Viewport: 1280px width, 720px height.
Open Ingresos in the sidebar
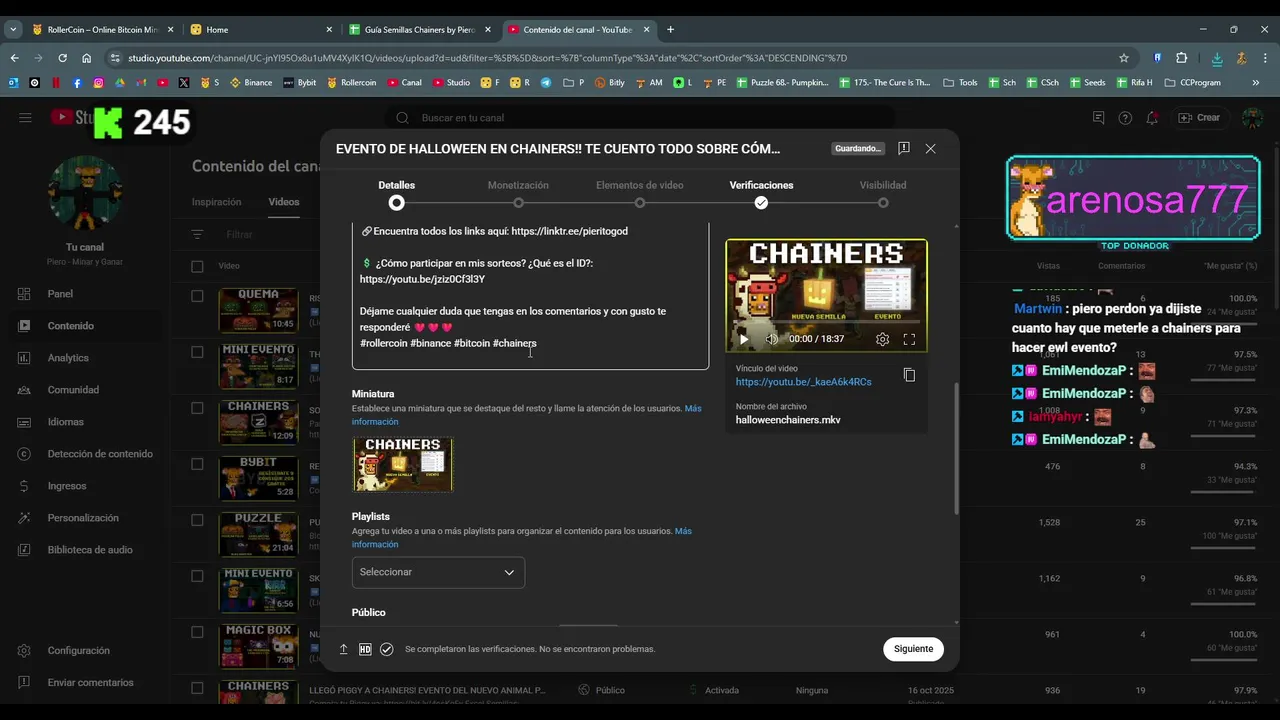(x=67, y=486)
